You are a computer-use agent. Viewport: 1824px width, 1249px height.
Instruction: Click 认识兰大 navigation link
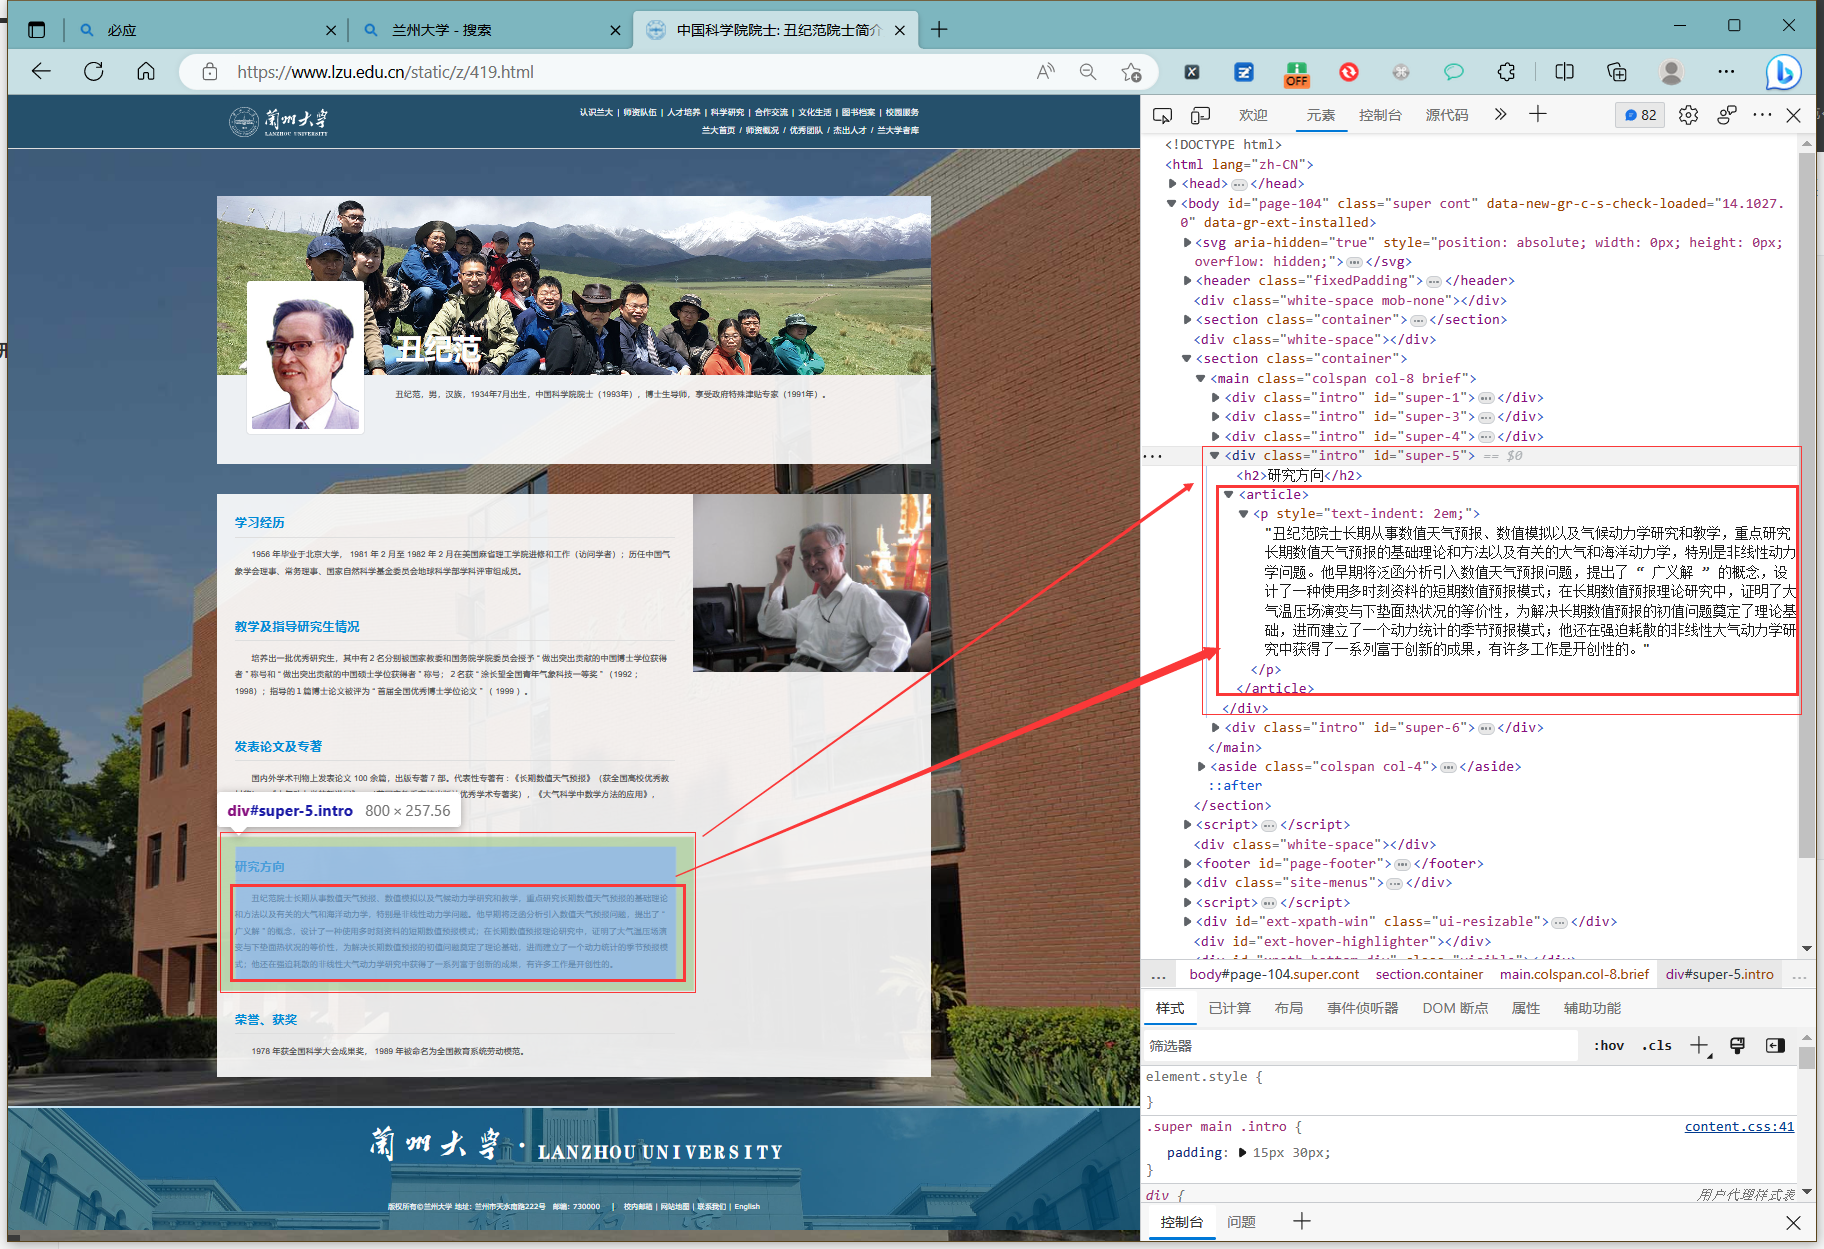click(x=596, y=112)
